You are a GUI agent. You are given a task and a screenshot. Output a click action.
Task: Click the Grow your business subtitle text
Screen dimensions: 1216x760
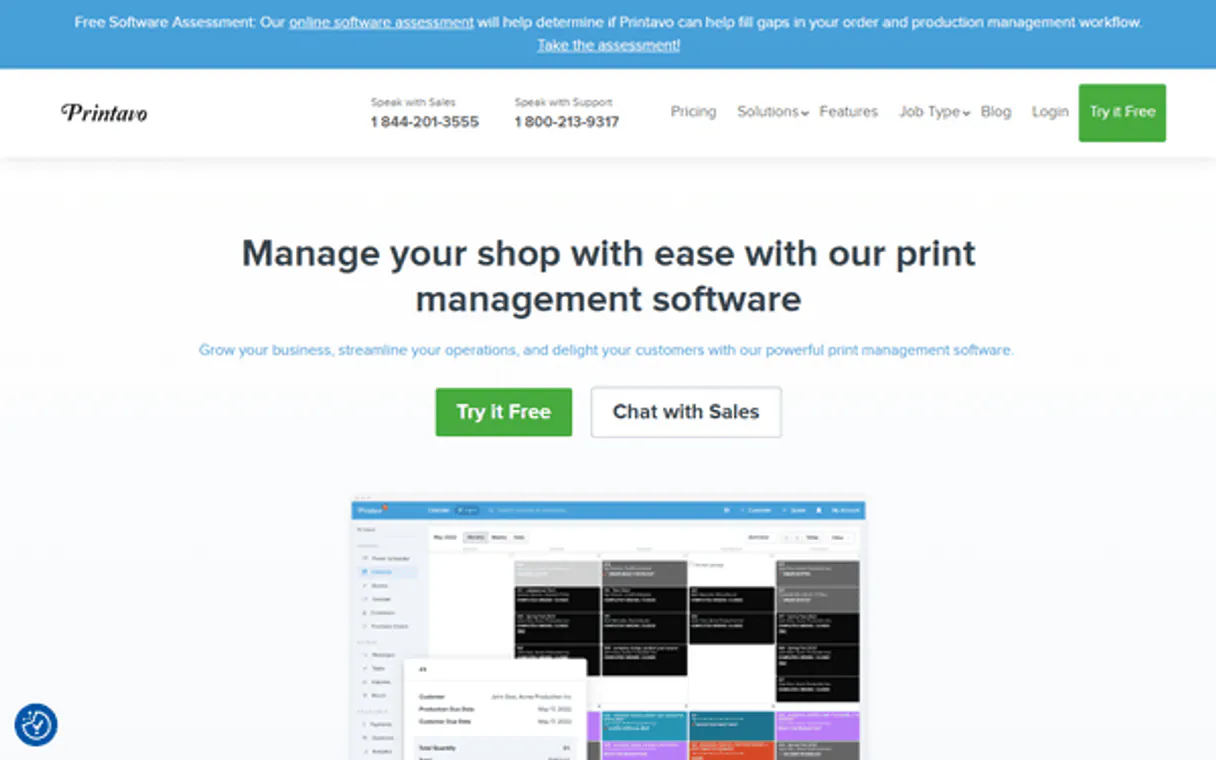pos(606,350)
